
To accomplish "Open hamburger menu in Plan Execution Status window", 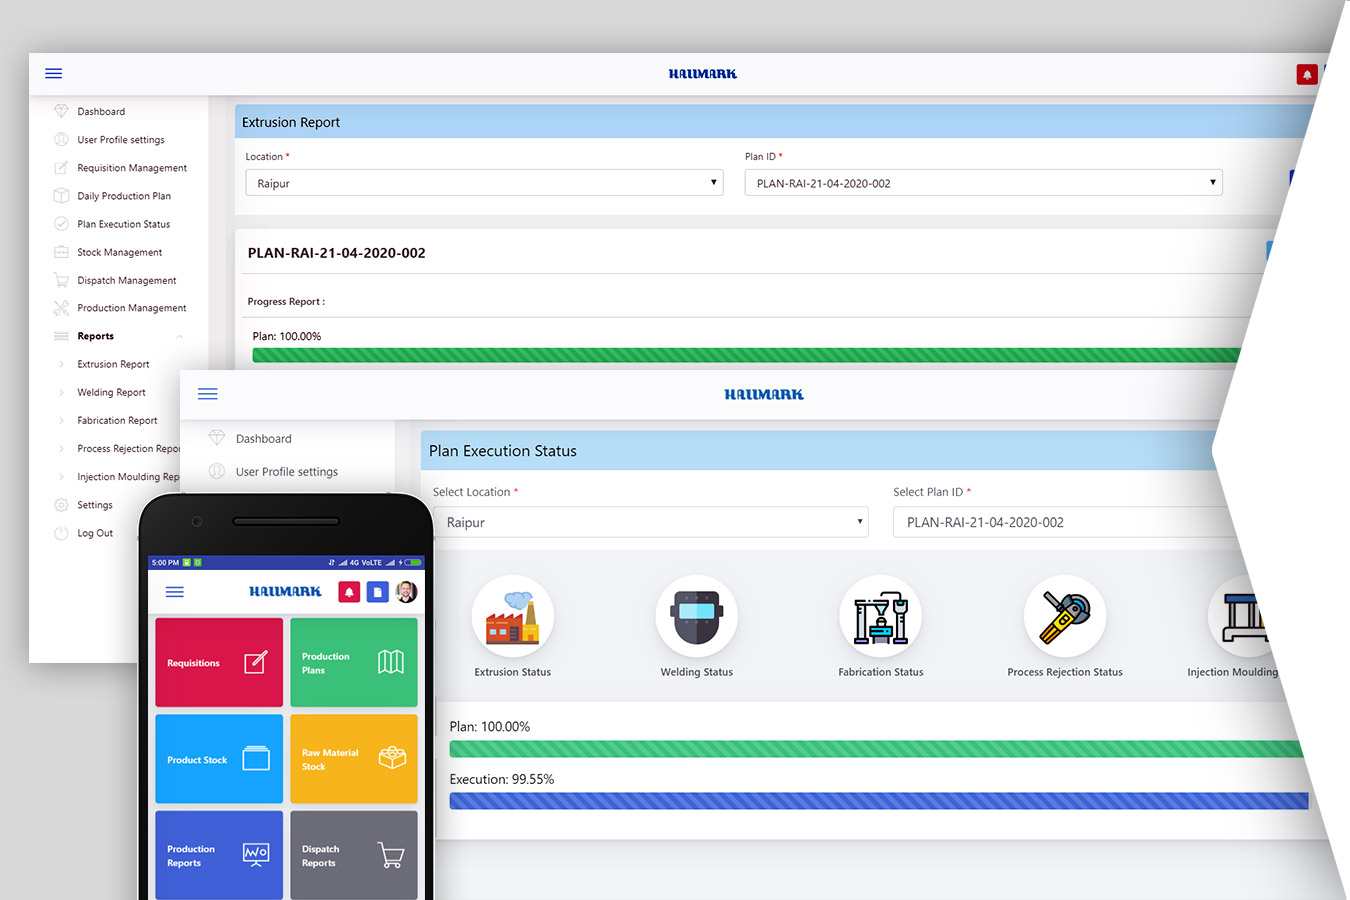I will tap(208, 394).
